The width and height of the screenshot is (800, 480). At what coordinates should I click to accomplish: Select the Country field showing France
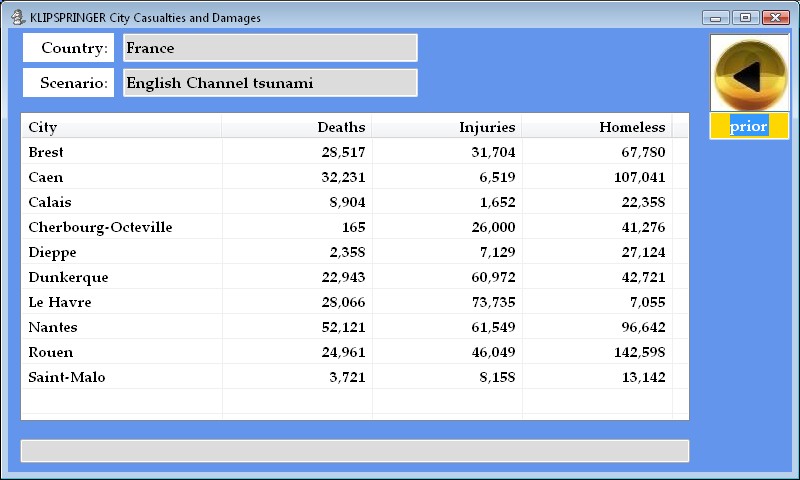click(269, 48)
